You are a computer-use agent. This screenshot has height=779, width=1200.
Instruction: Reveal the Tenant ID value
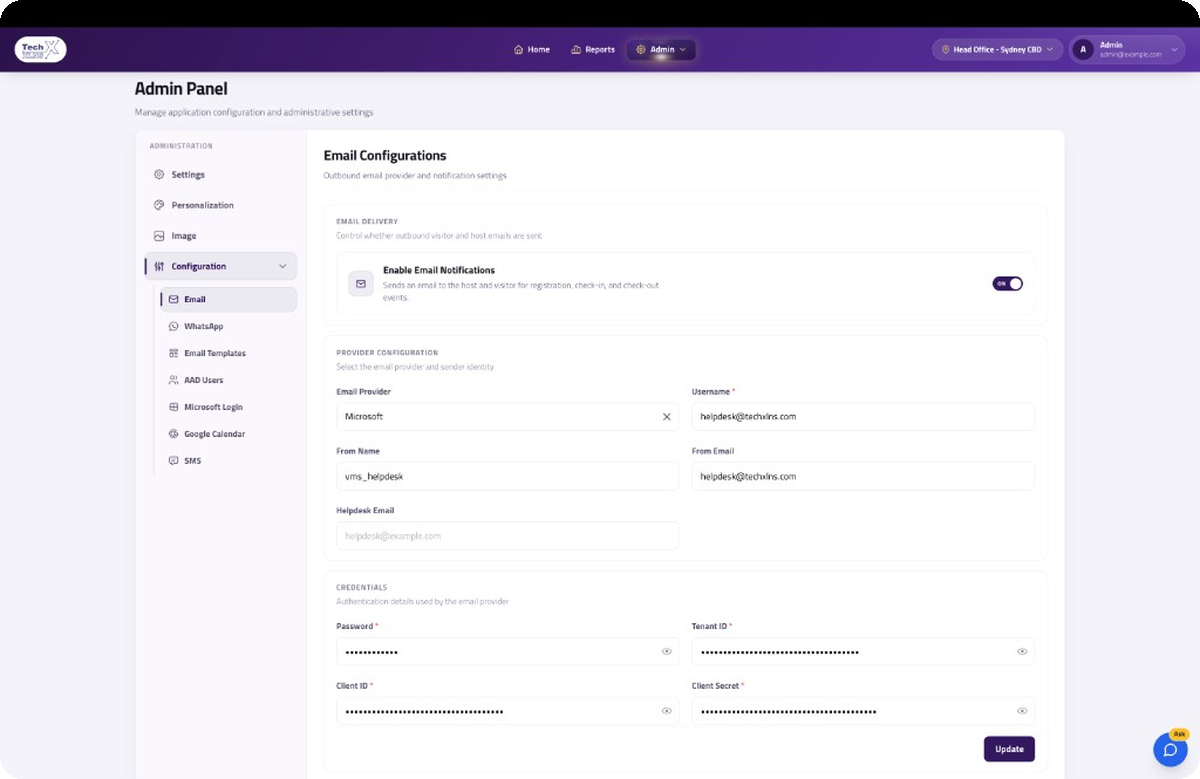pyautogui.click(x=1022, y=652)
